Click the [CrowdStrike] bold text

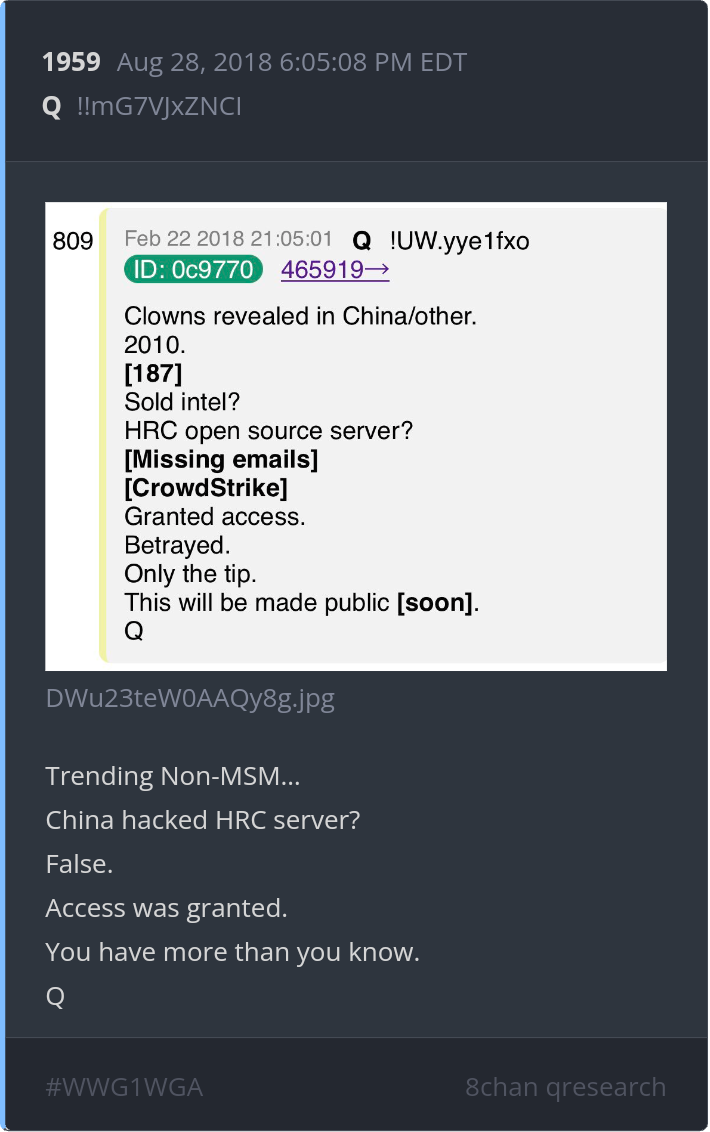tap(206, 488)
